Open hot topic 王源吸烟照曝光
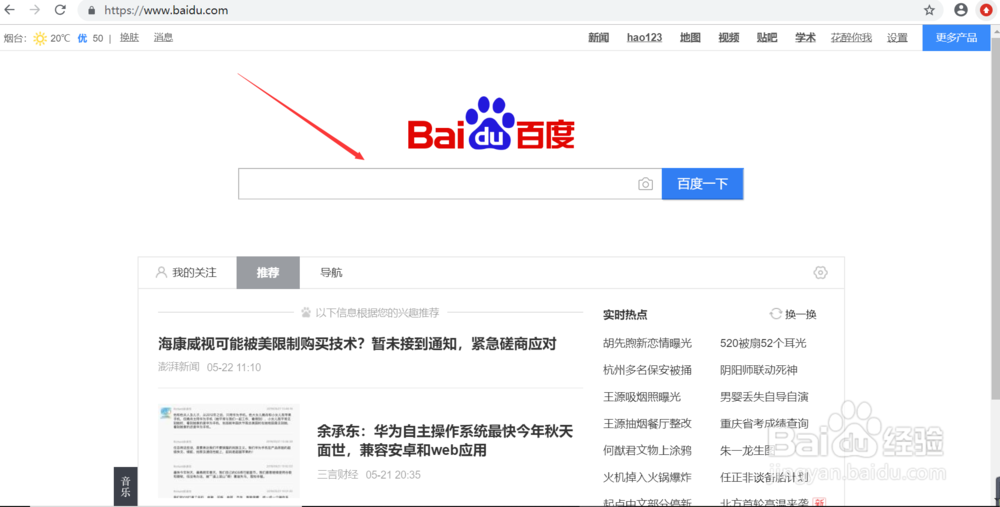 tap(642, 397)
